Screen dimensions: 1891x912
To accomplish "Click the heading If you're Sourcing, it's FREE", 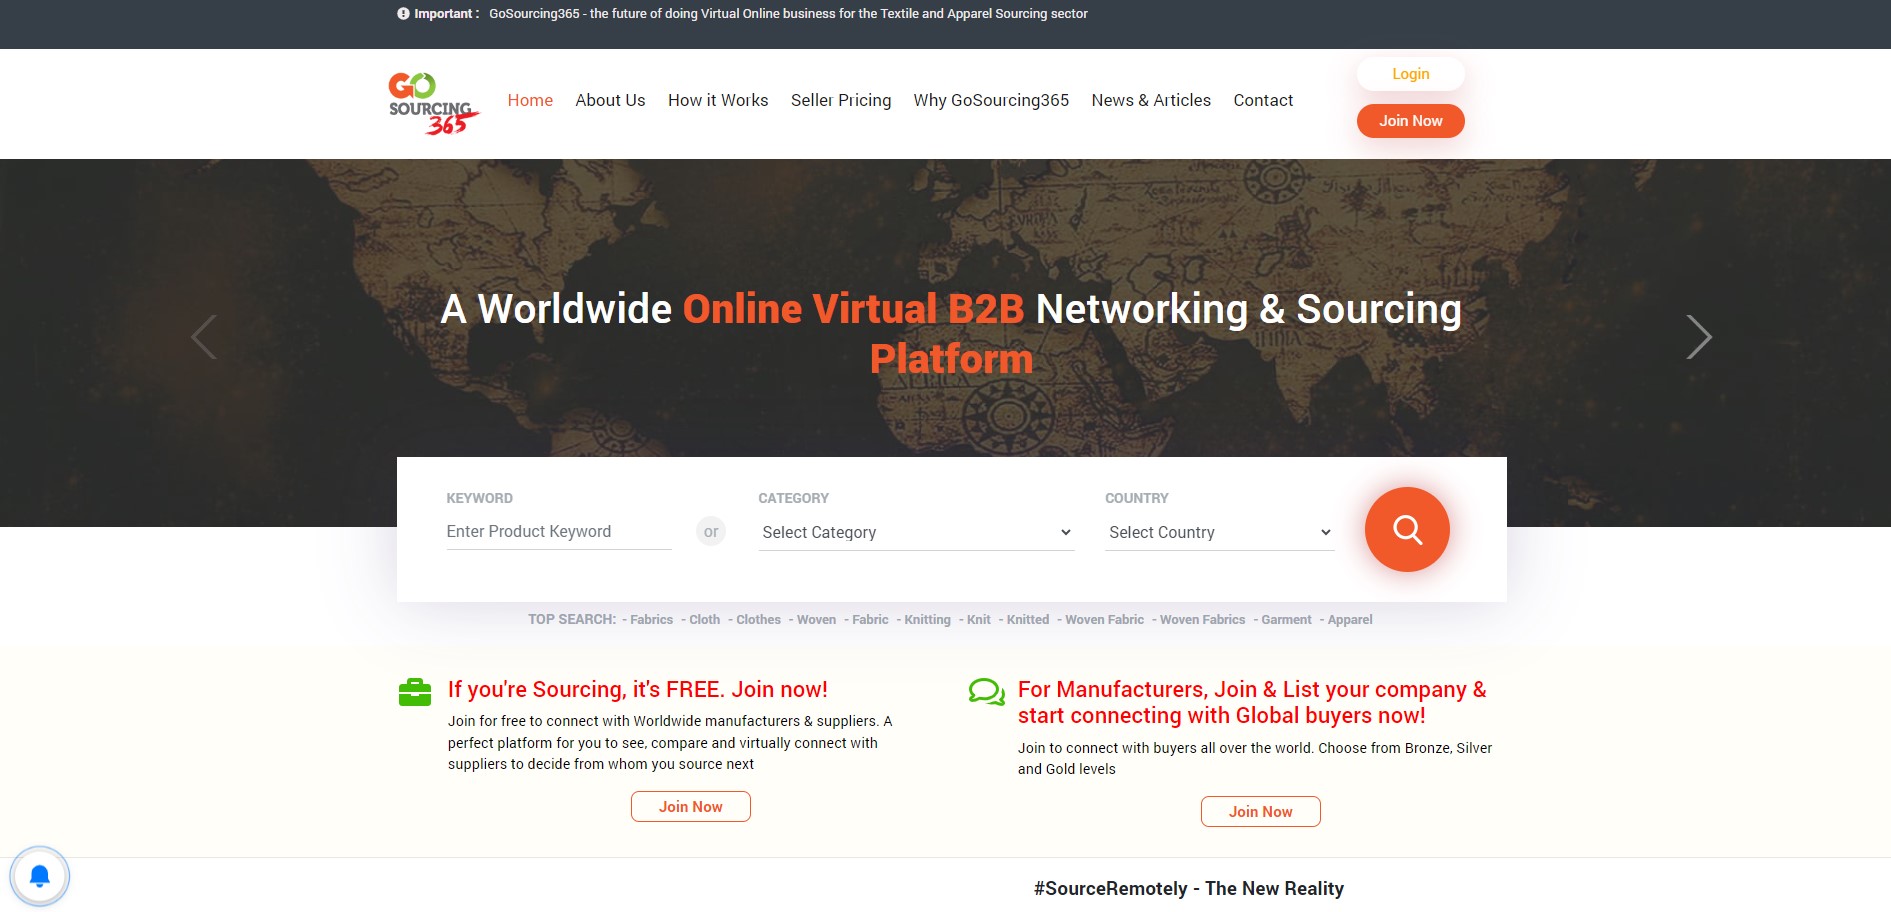I will click(638, 690).
